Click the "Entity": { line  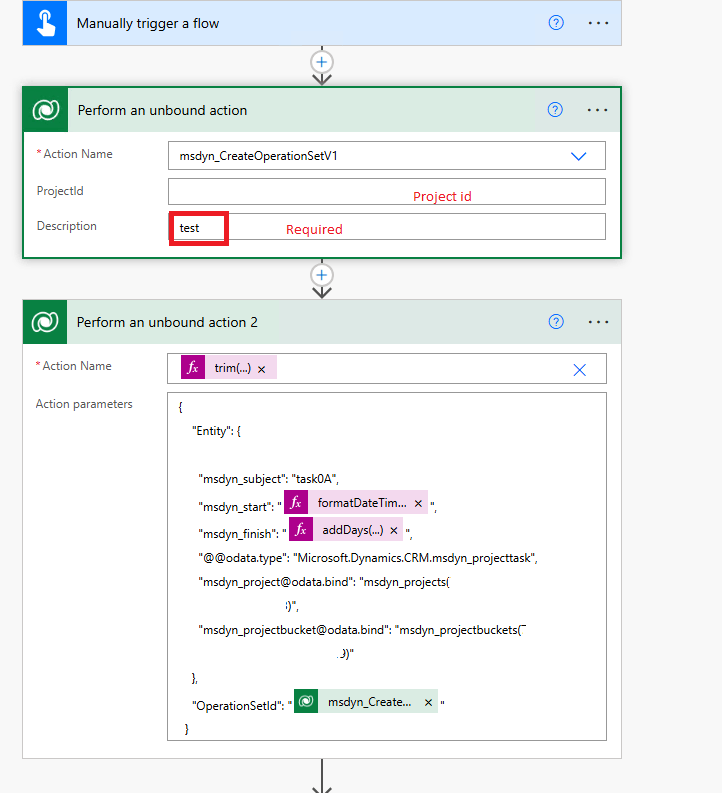(x=216, y=431)
